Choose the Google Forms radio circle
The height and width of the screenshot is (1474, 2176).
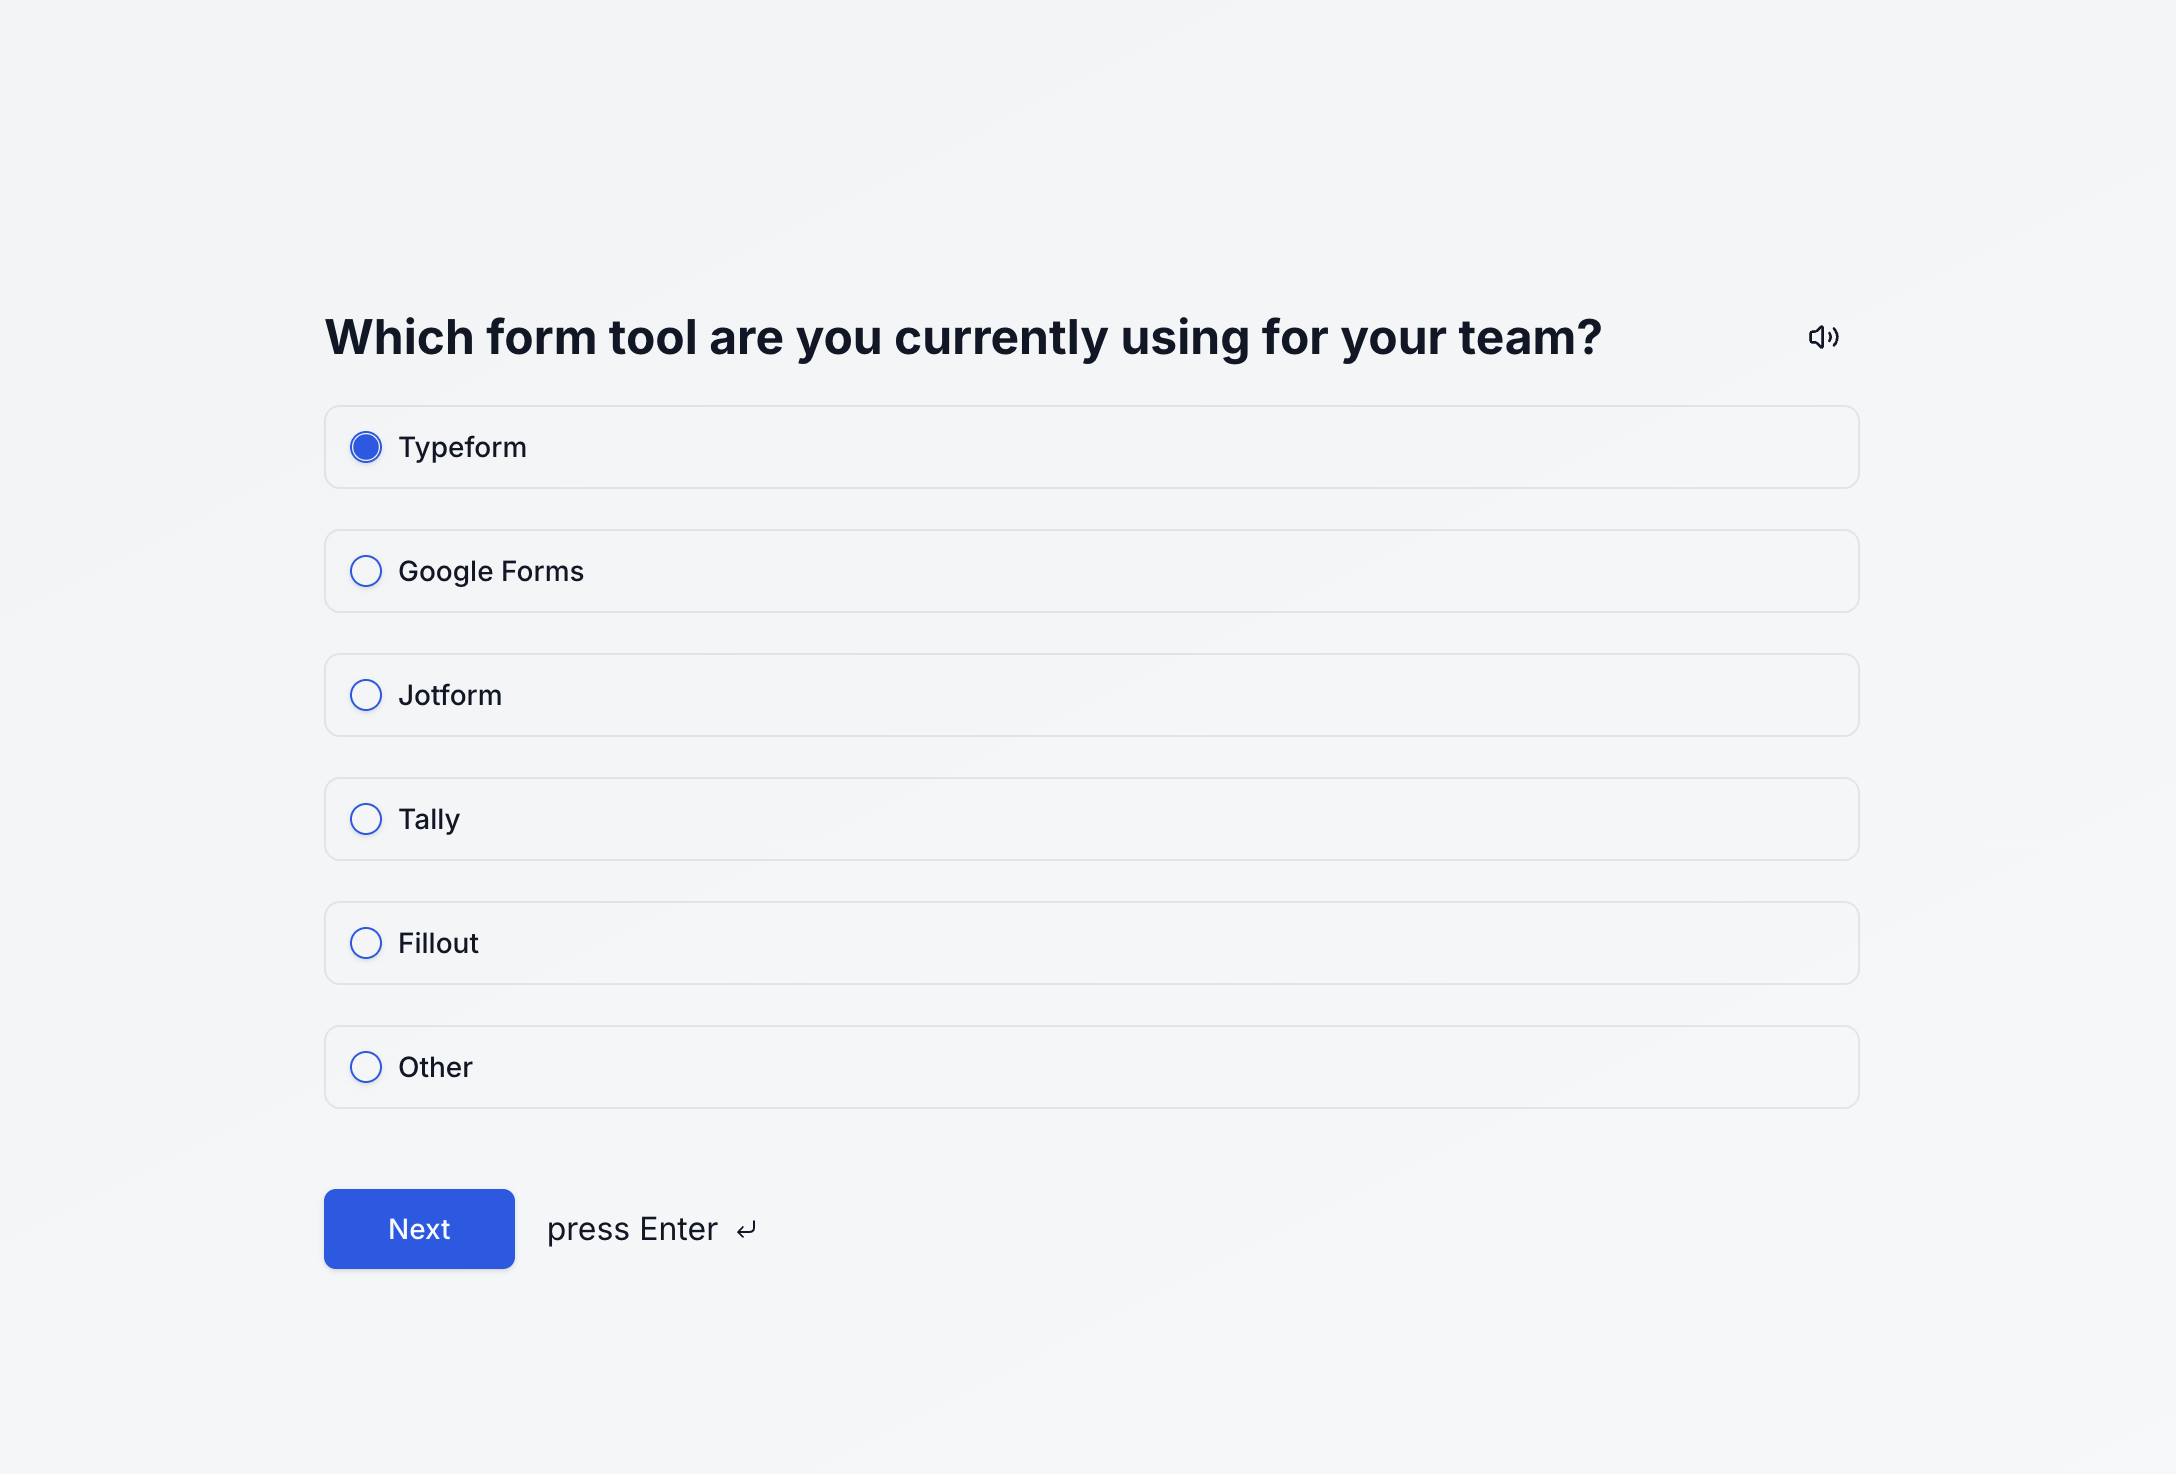[366, 571]
